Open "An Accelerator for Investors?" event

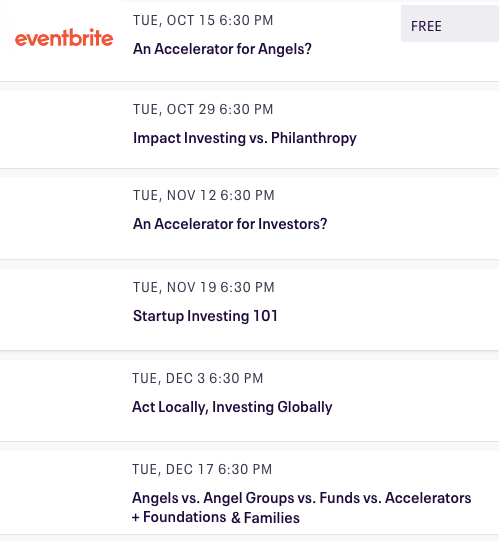point(230,224)
